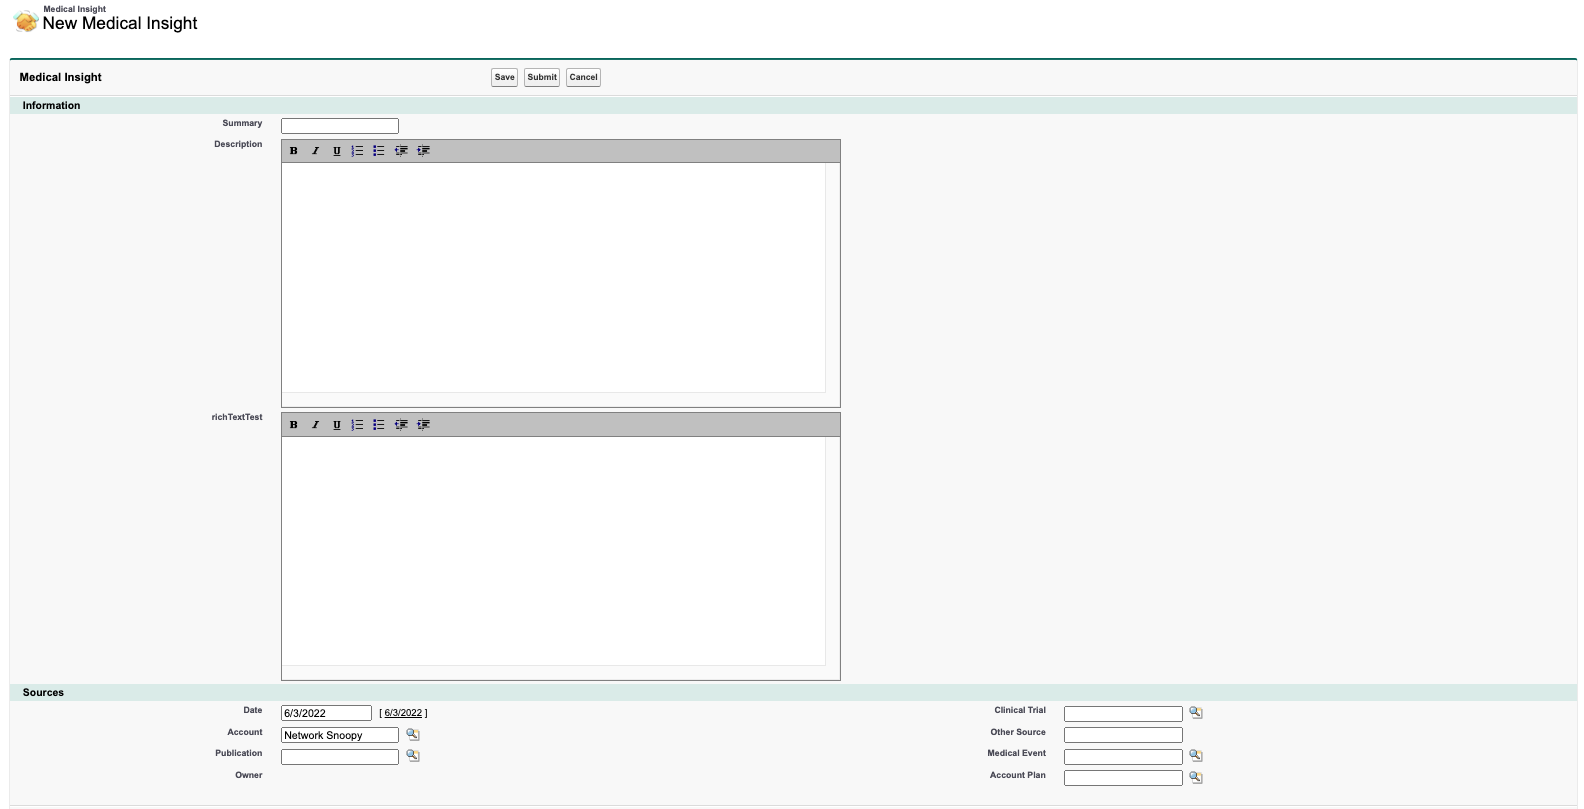The width and height of the screenshot is (1584, 809).
Task: Toggle bold in the richTextTest editor toolbar
Action: 294,425
